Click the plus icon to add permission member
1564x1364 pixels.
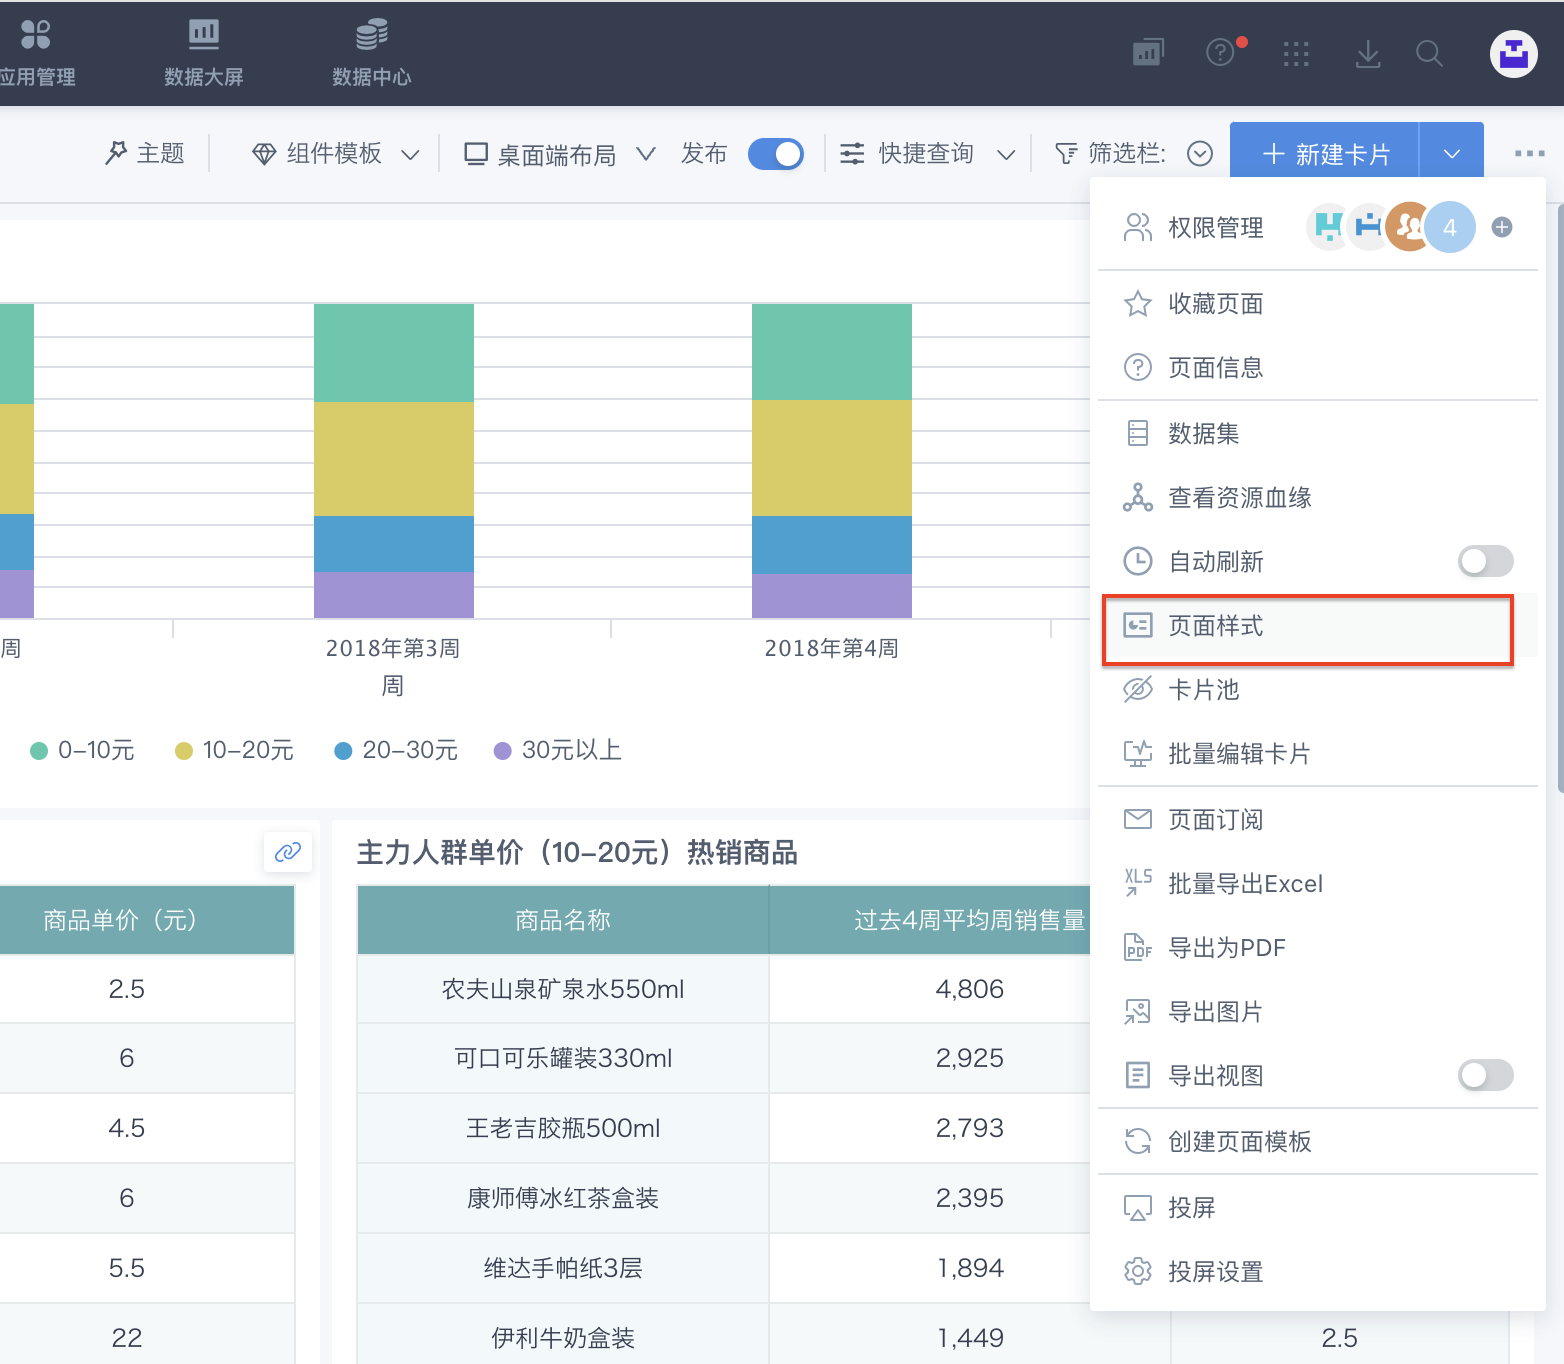pyautogui.click(x=1502, y=227)
